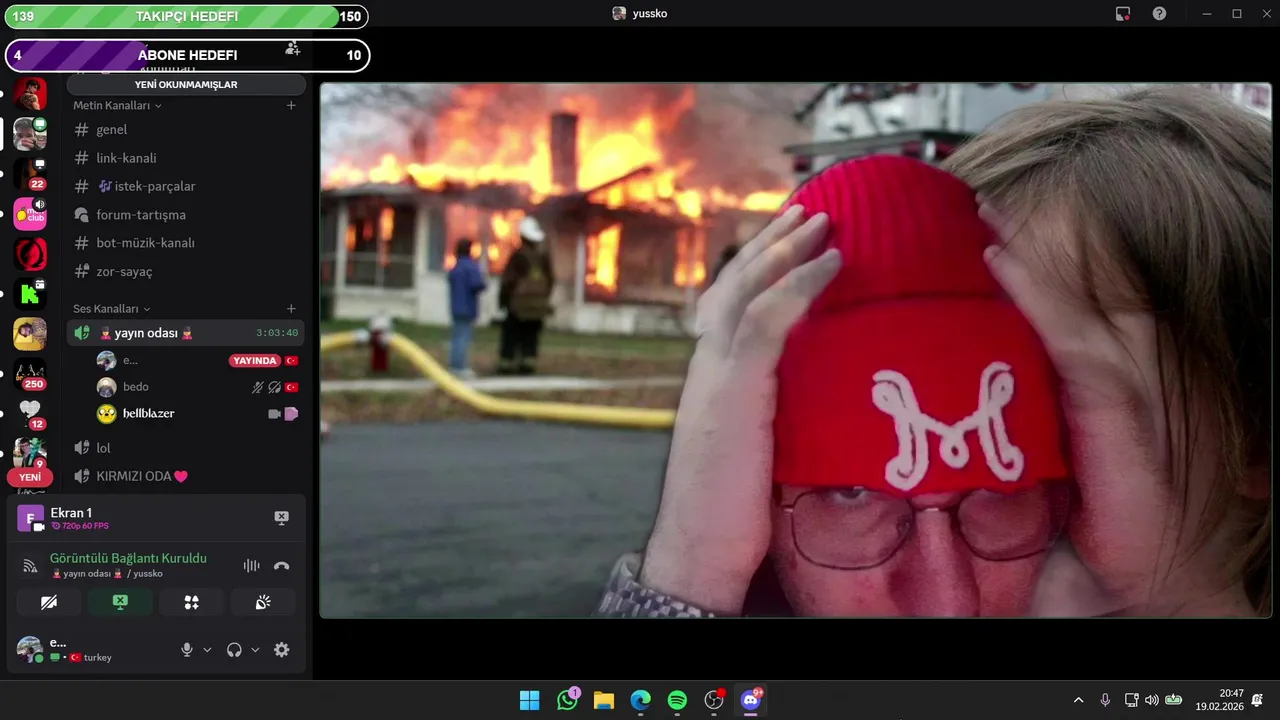1280x720 pixels.
Task: Click the burning house stream video
Action: click(x=795, y=350)
